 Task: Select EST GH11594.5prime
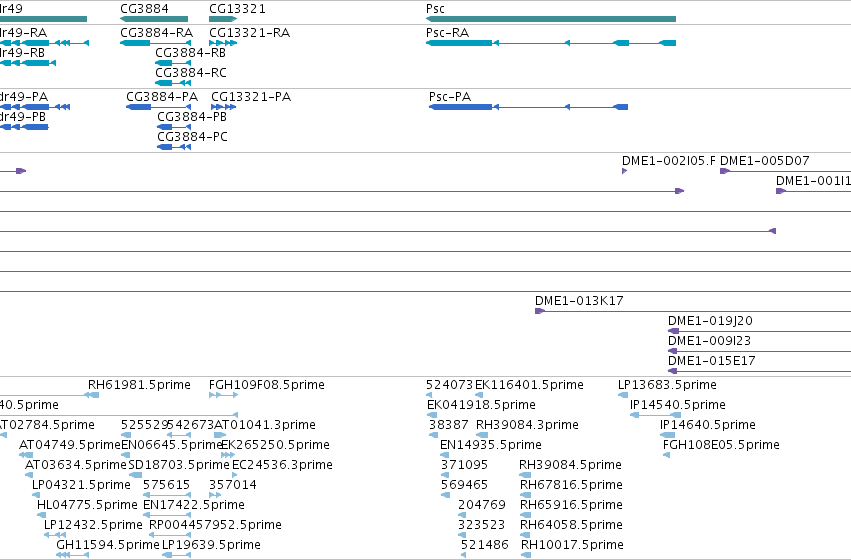pyautogui.click(x=108, y=545)
